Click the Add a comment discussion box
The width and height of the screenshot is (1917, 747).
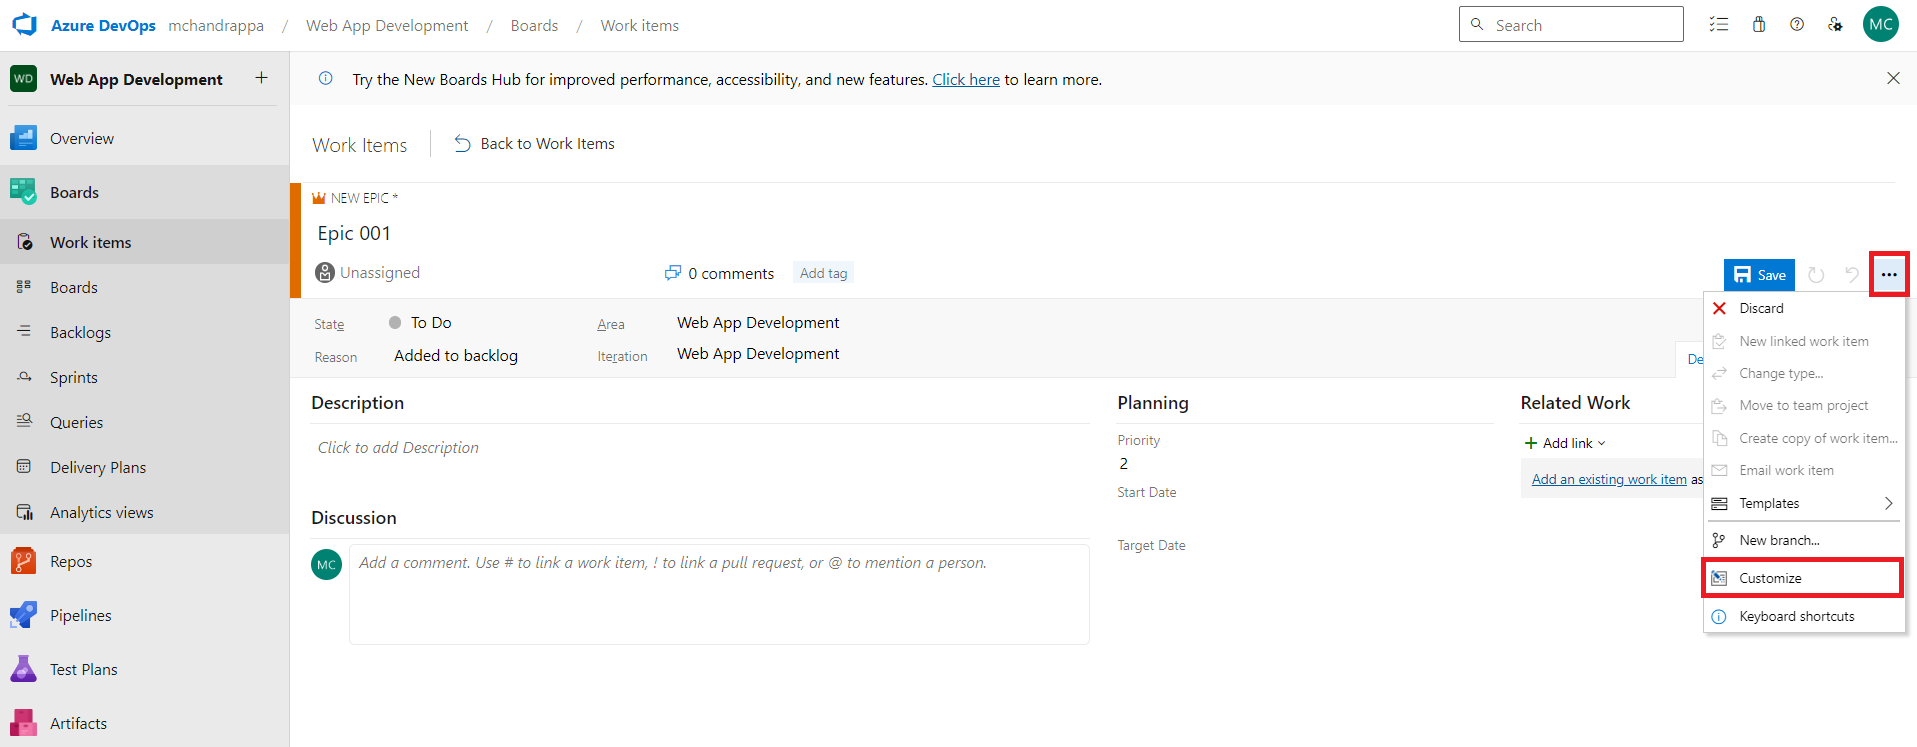[x=719, y=594]
